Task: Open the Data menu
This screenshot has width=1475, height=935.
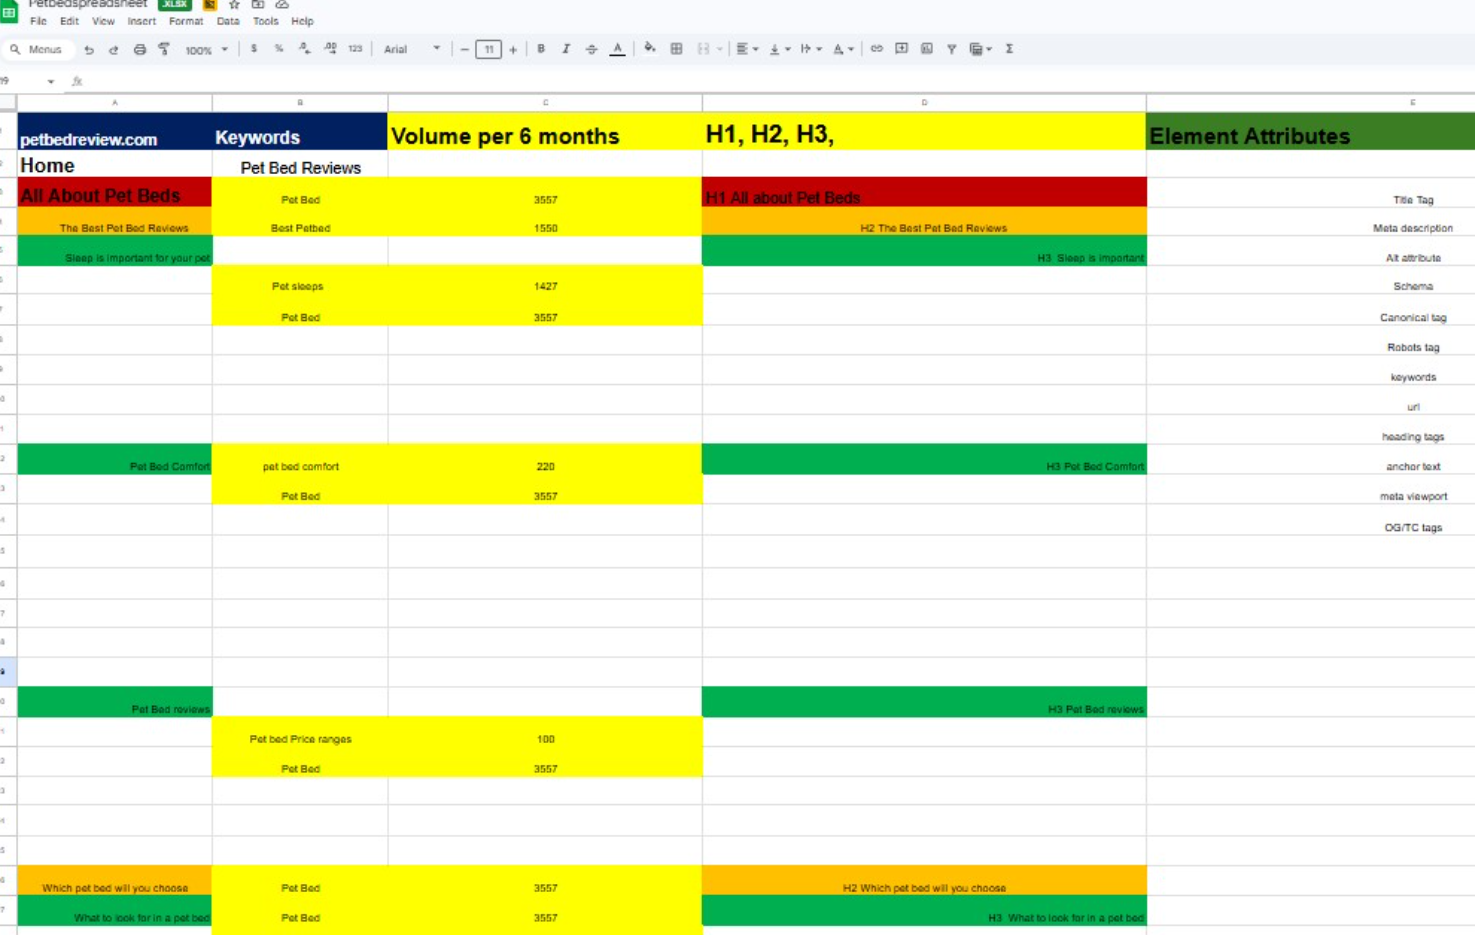Action: [228, 21]
